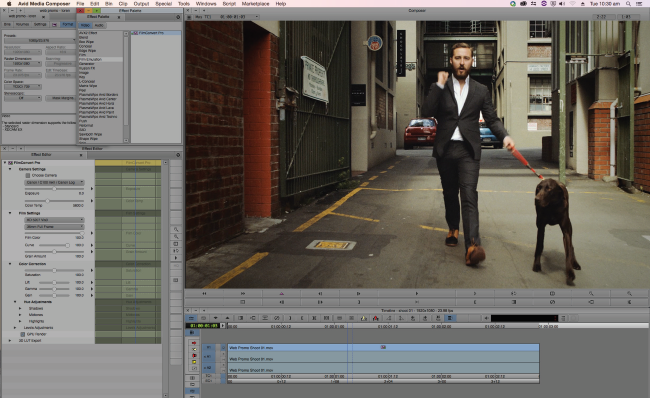This screenshot has height=398, width=650.
Task: Click the Exposure slider
Action: pos(54,189)
